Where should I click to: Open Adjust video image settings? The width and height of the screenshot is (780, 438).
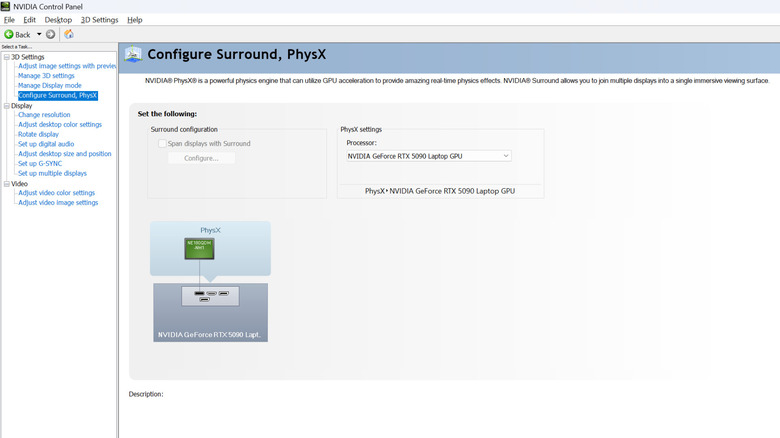[58, 203]
